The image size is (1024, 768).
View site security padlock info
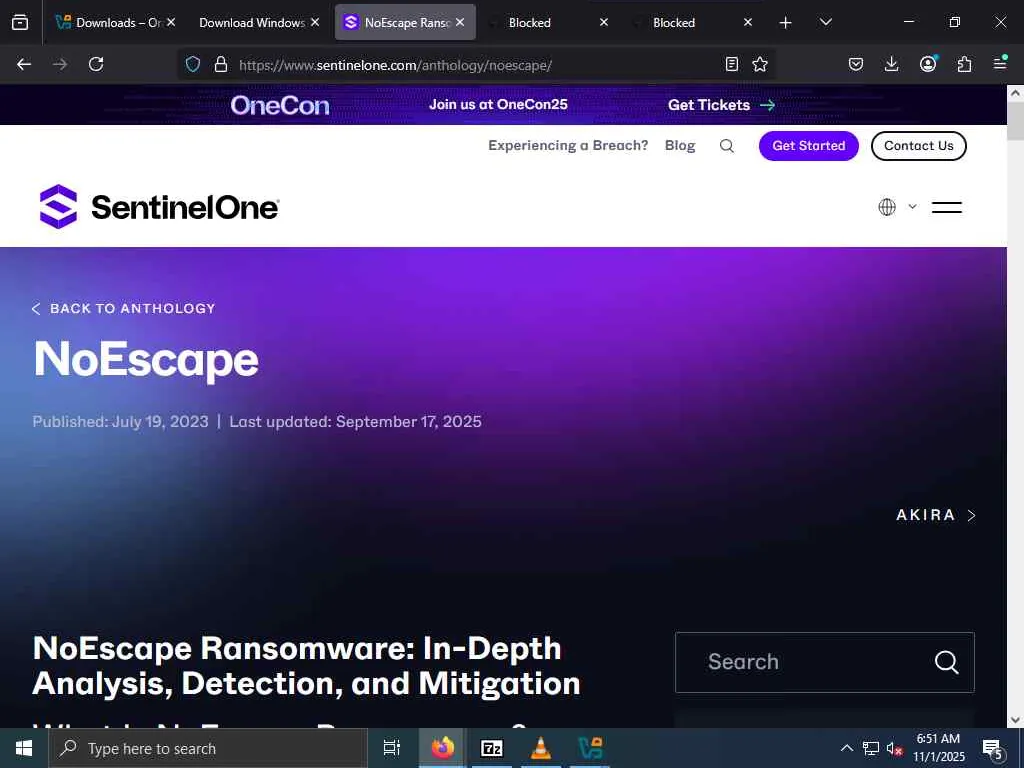pyautogui.click(x=221, y=64)
